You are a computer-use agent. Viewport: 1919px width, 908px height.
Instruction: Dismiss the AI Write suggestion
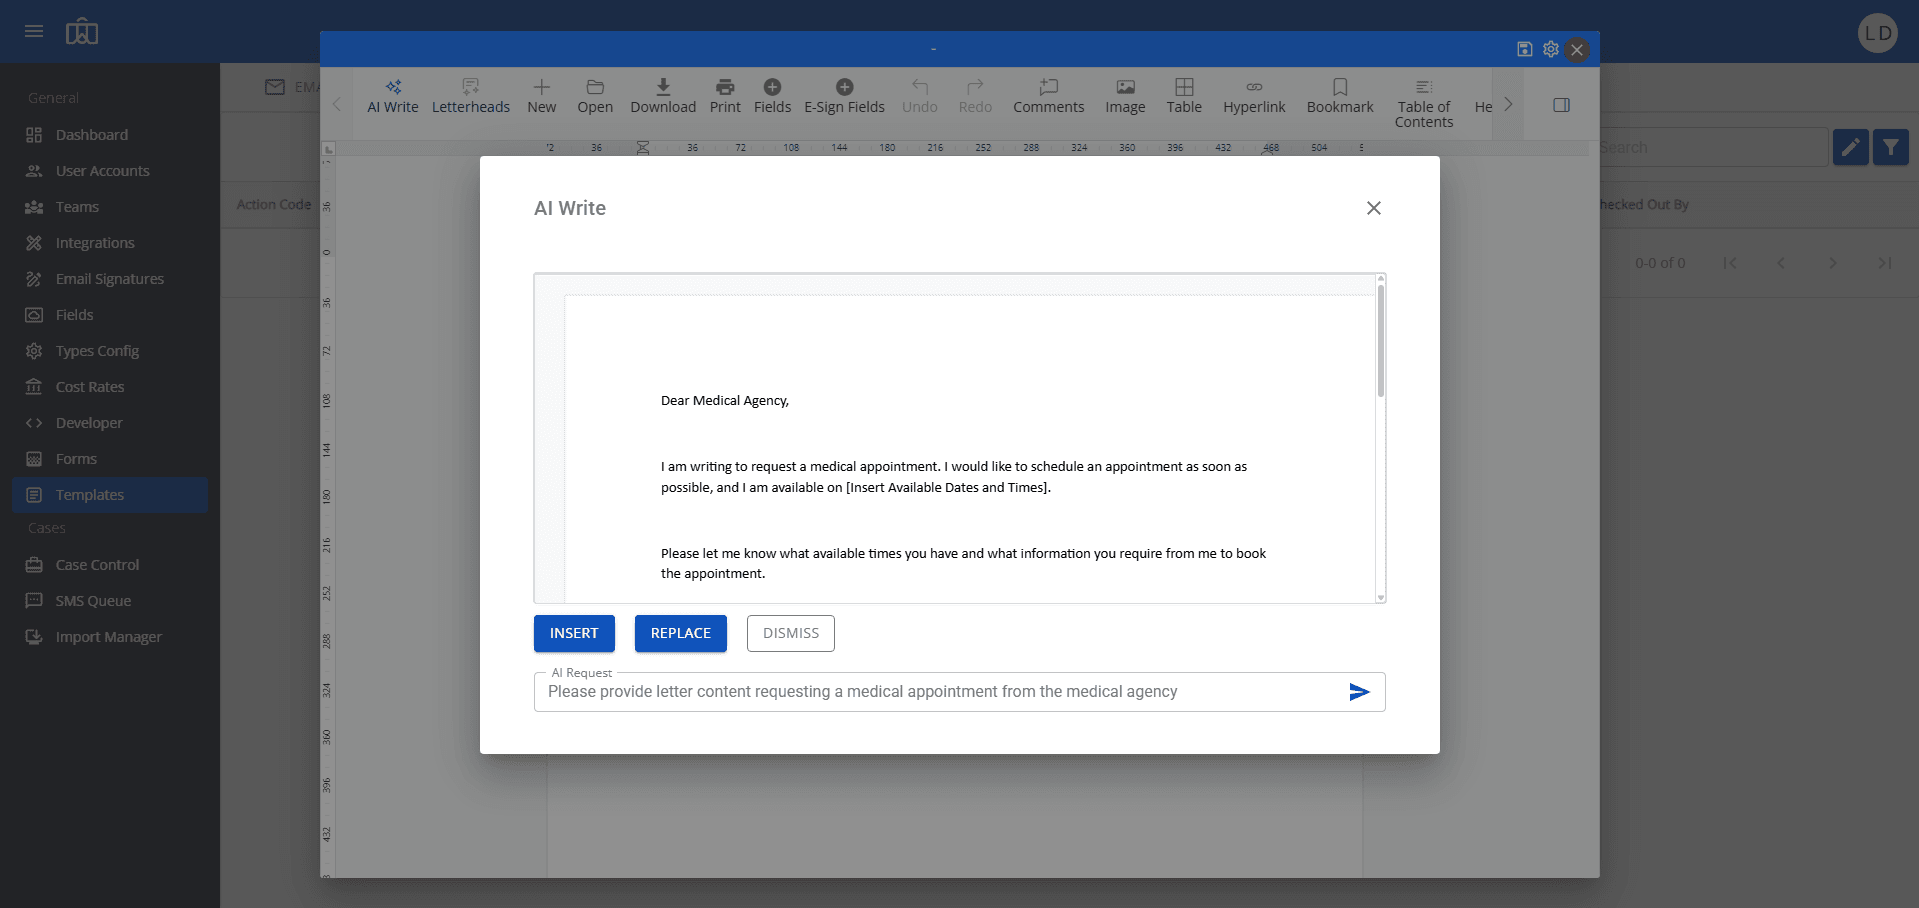pos(790,633)
